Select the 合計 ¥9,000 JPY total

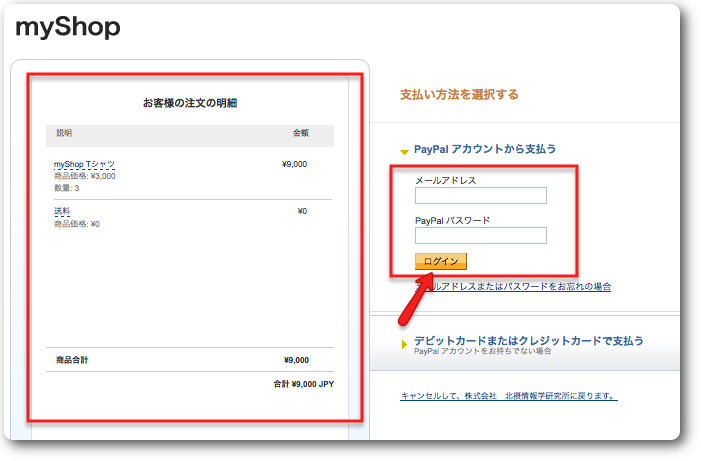point(304,384)
